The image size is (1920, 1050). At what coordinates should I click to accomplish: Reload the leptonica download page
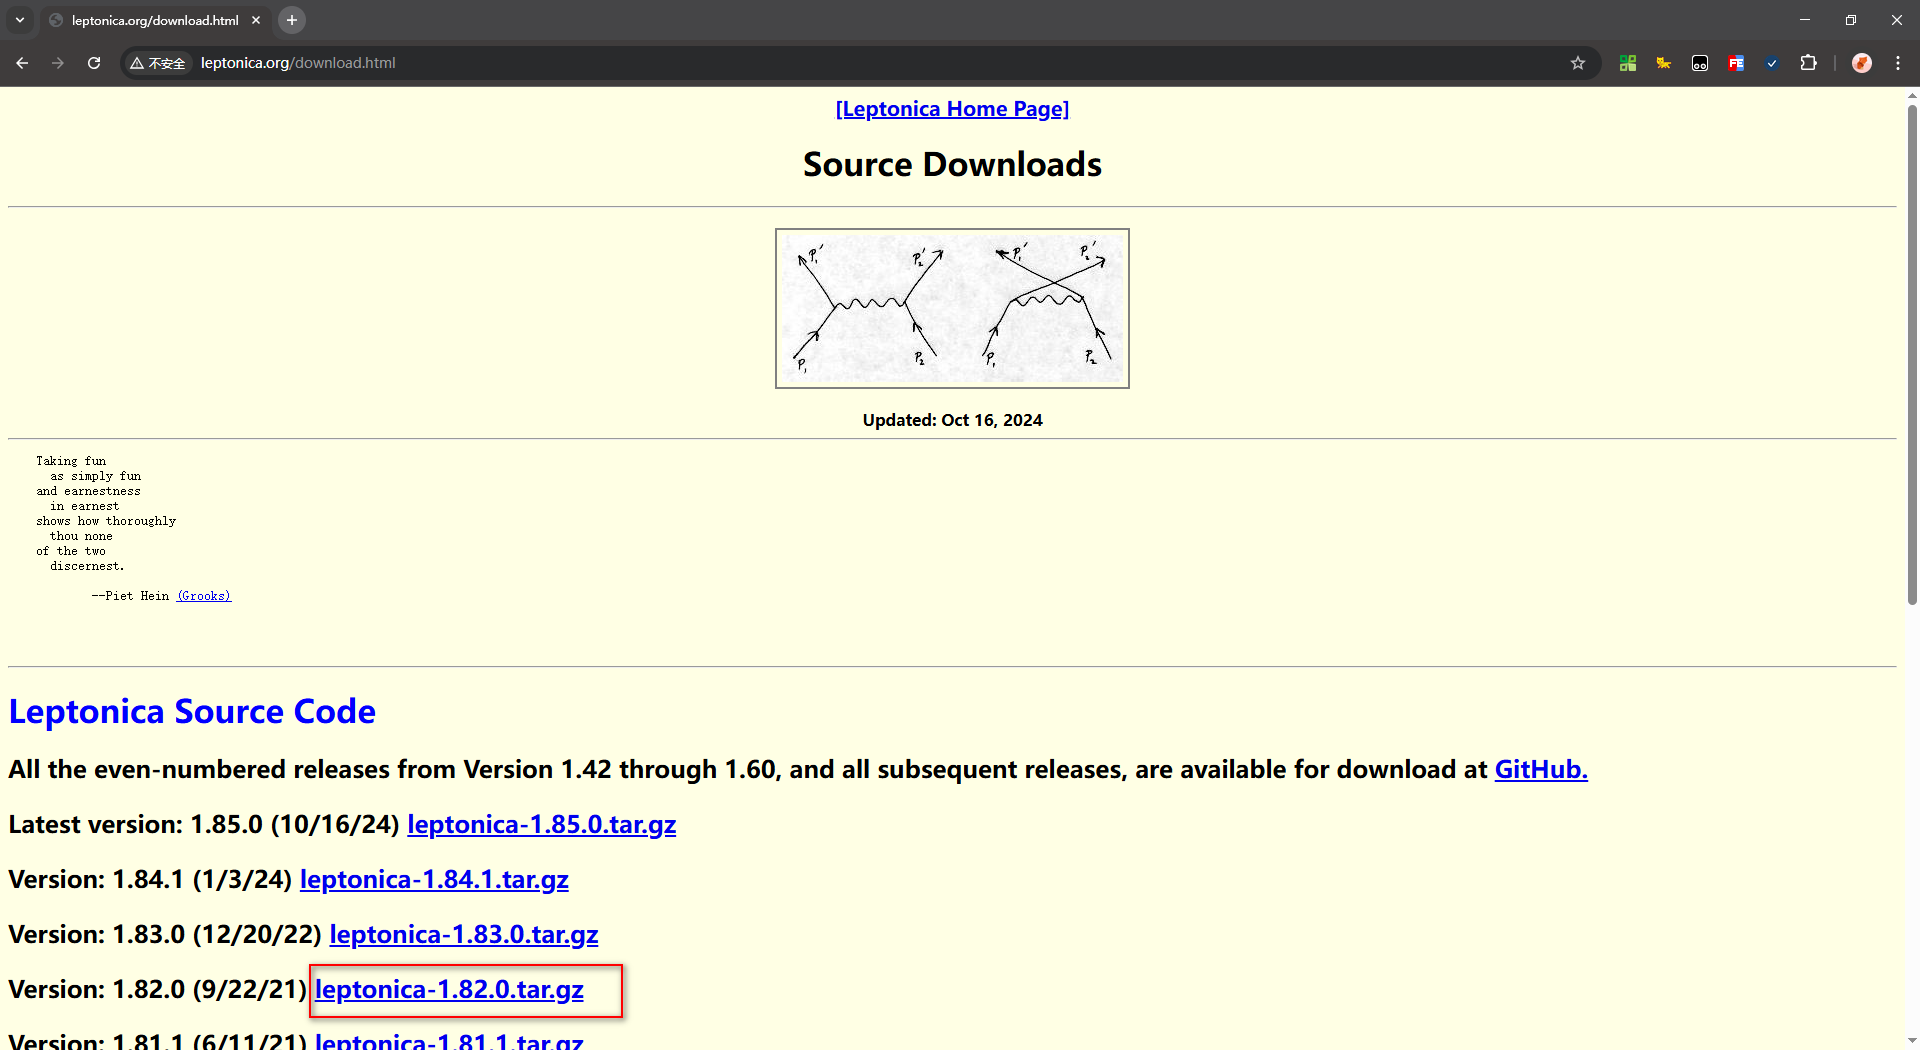pyautogui.click(x=94, y=63)
